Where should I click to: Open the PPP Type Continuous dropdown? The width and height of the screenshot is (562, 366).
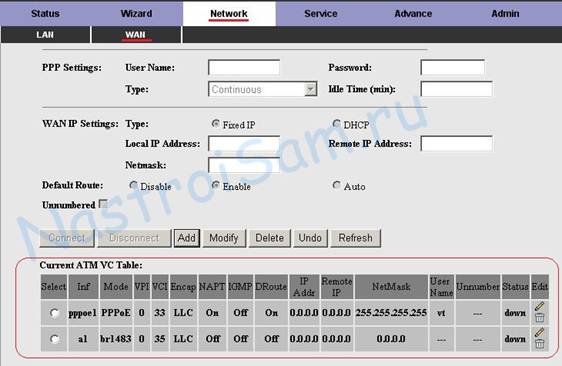[x=262, y=89]
